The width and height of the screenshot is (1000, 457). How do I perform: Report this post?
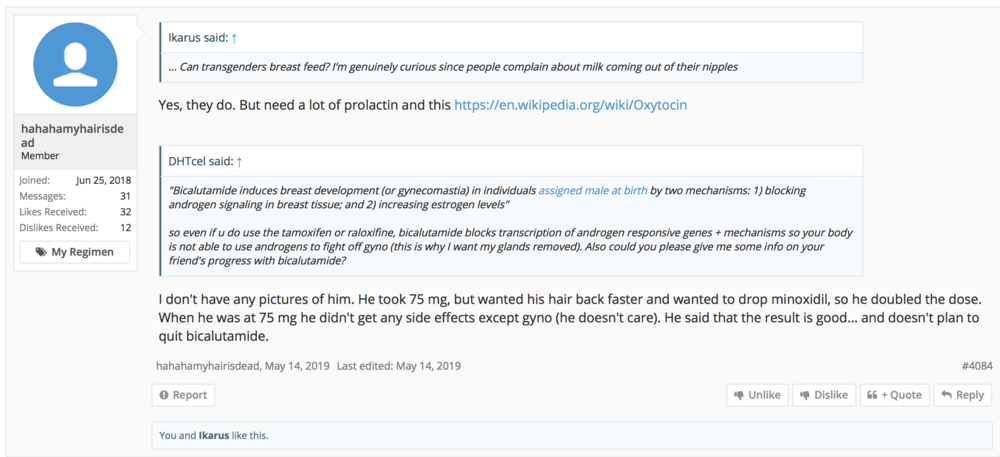(x=181, y=395)
